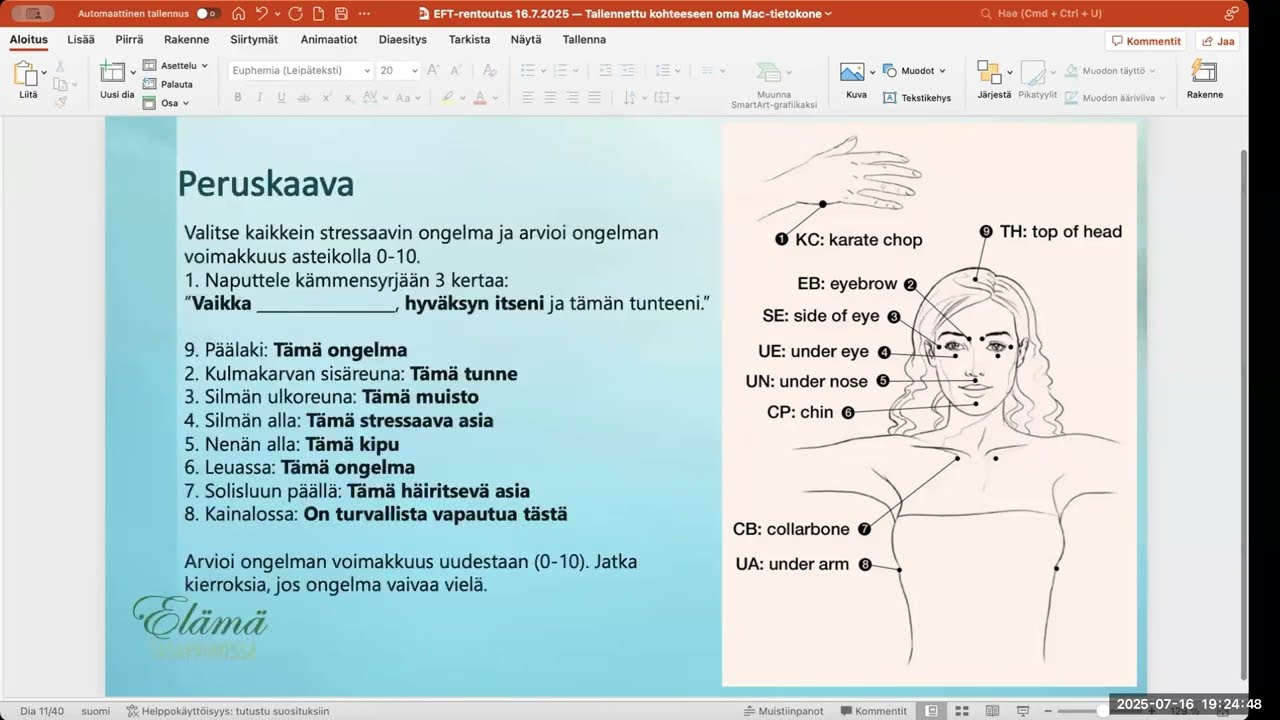
Task: Toggle Italic formatting
Action: click(260, 97)
